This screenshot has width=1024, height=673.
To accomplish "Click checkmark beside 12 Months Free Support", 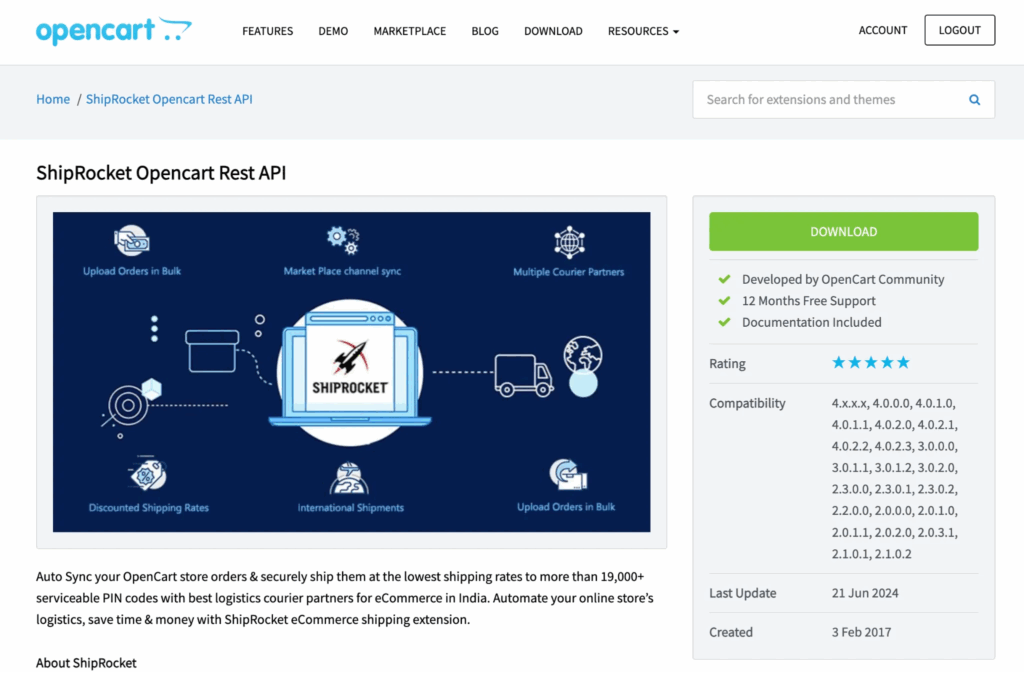I will click(x=724, y=301).
